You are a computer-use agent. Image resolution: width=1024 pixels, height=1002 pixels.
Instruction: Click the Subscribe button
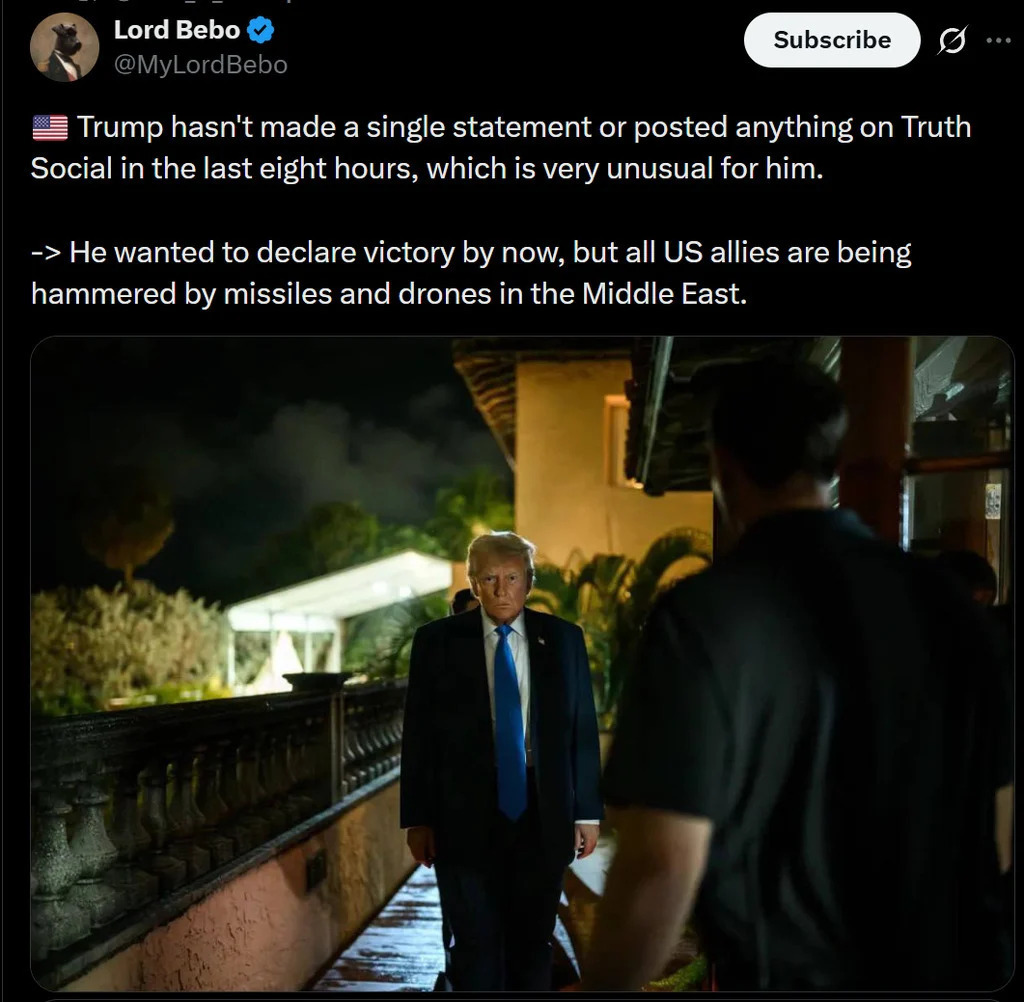coord(831,40)
